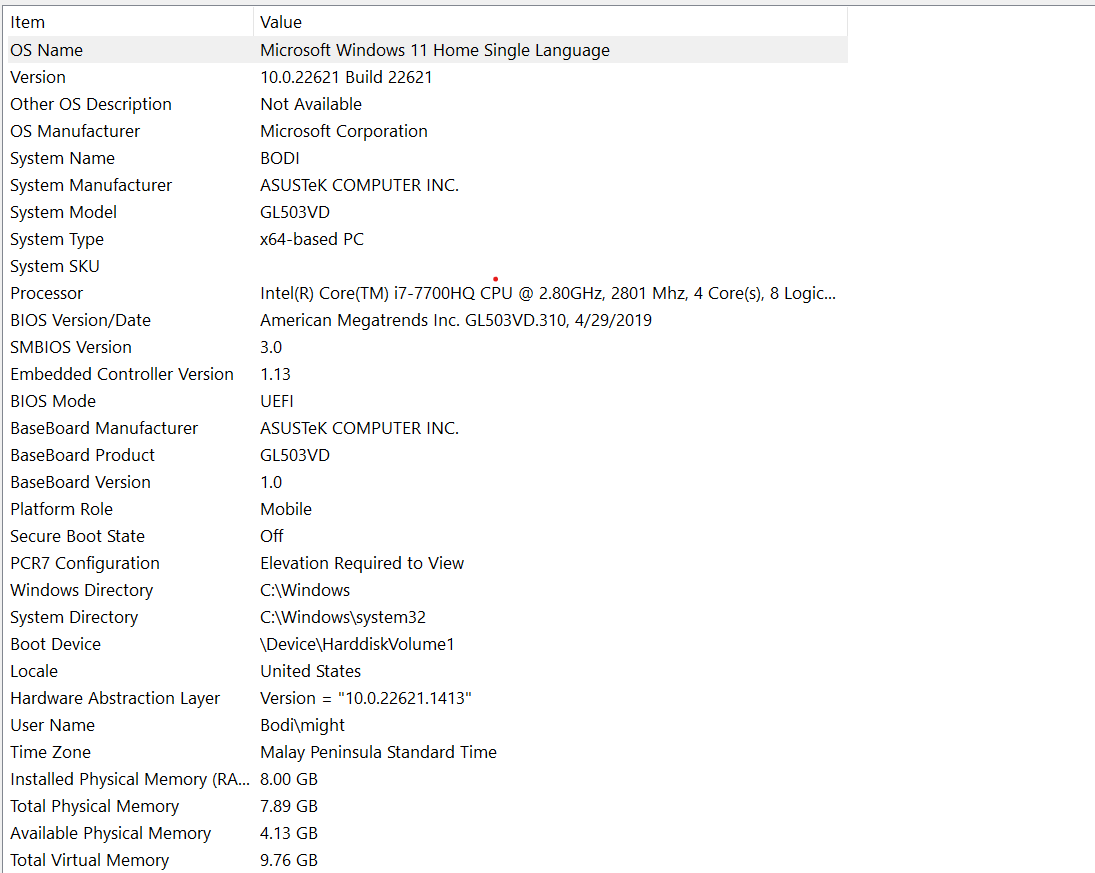Click the 4.13 GB value

pos(288,833)
